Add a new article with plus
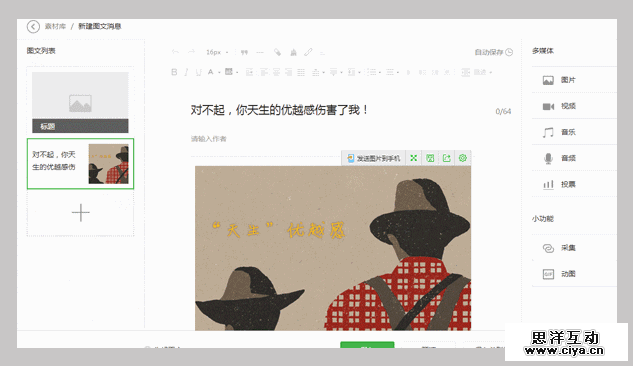This screenshot has width=633, height=366. (x=80, y=213)
